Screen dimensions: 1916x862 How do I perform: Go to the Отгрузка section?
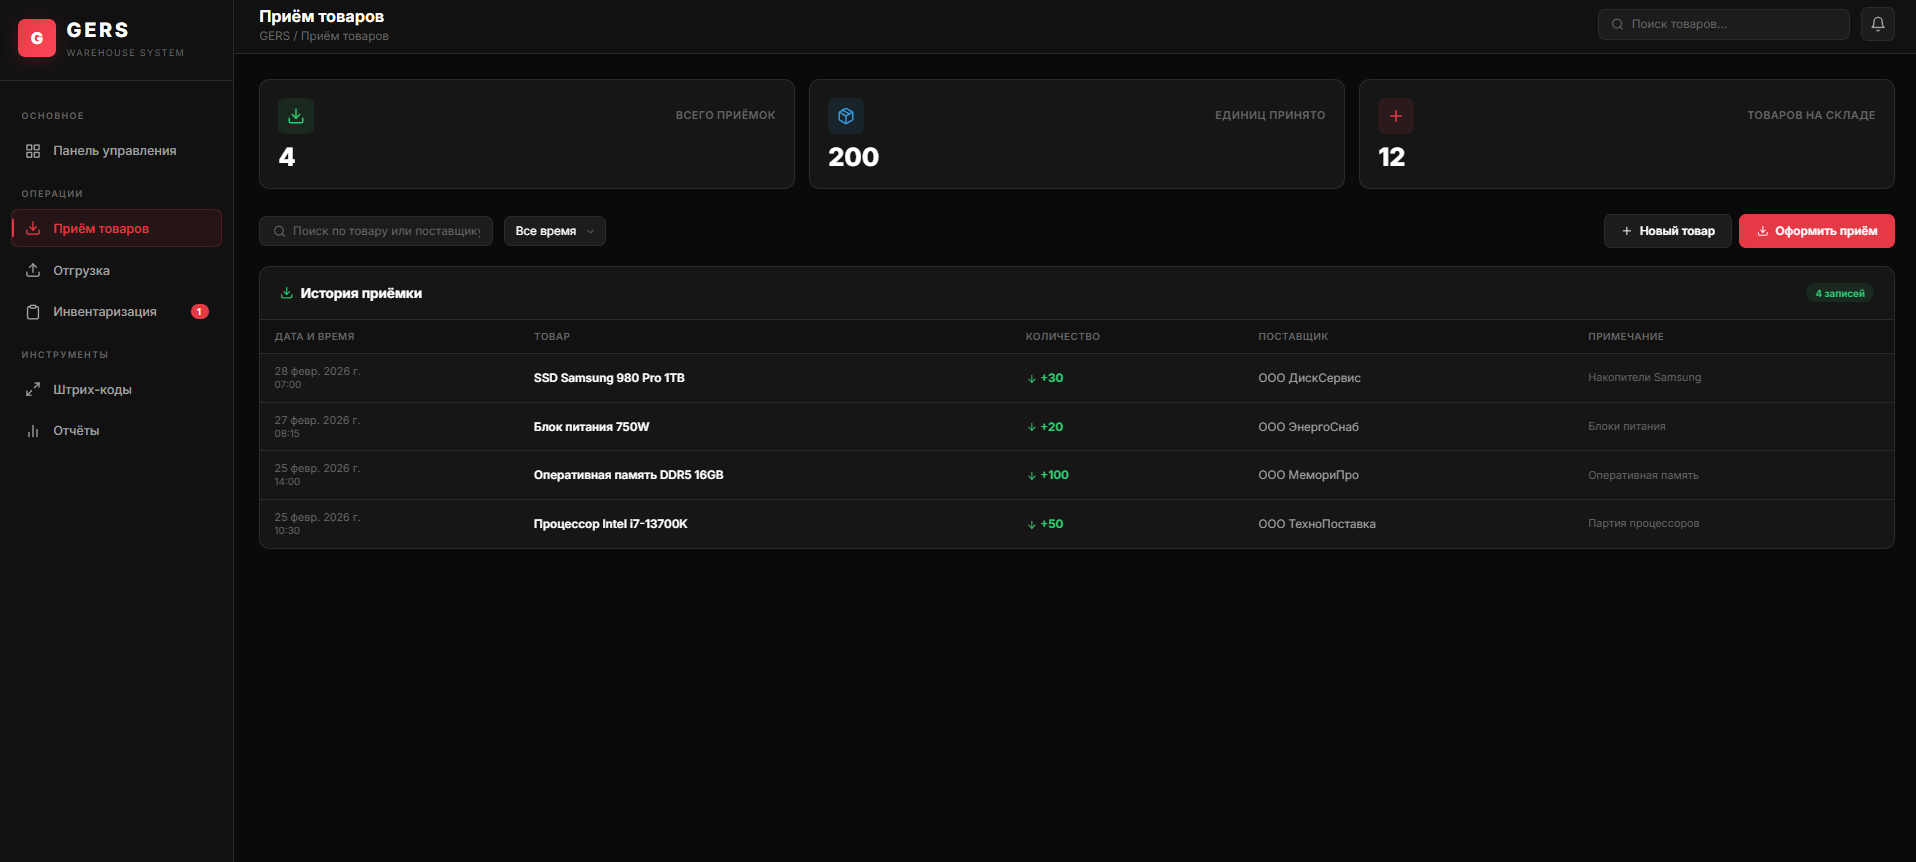(x=81, y=271)
